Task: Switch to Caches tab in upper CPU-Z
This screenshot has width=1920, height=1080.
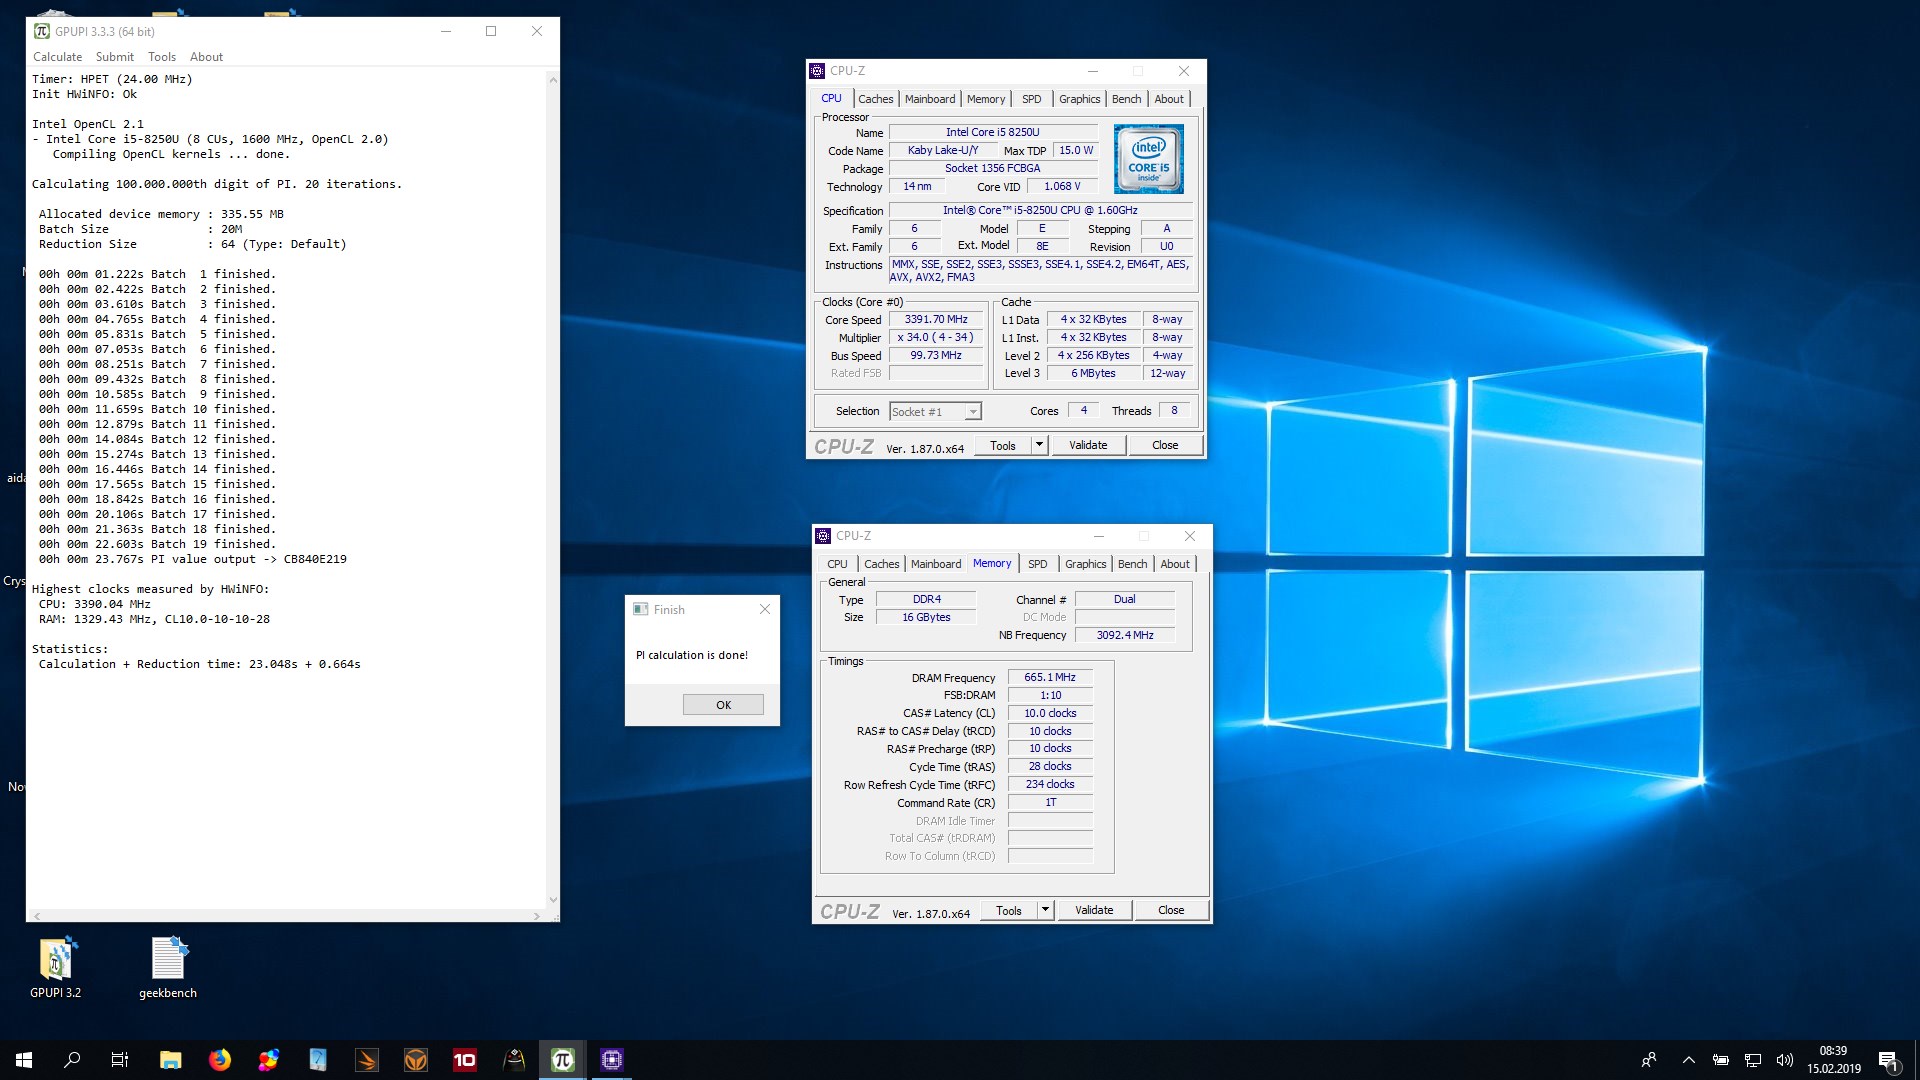Action: click(x=875, y=99)
